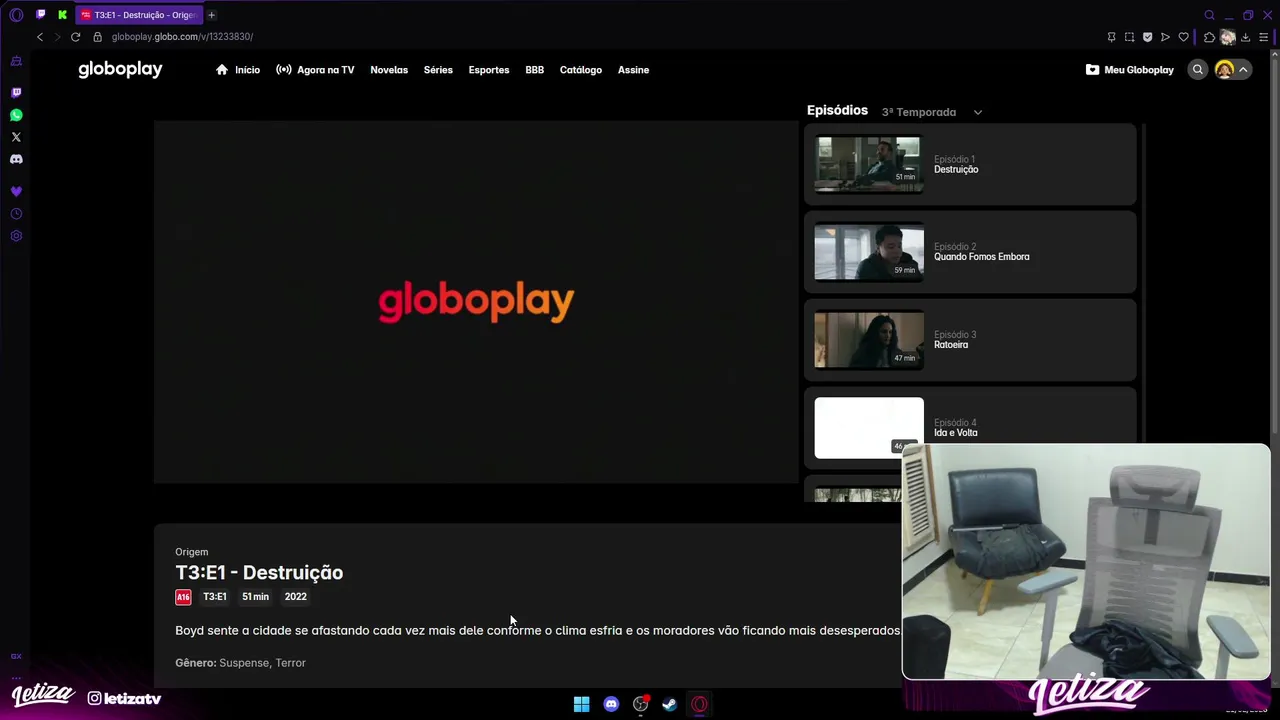Screen dimensions: 1280x720
Task: Open Meu Globoplay page
Action: click(1130, 70)
